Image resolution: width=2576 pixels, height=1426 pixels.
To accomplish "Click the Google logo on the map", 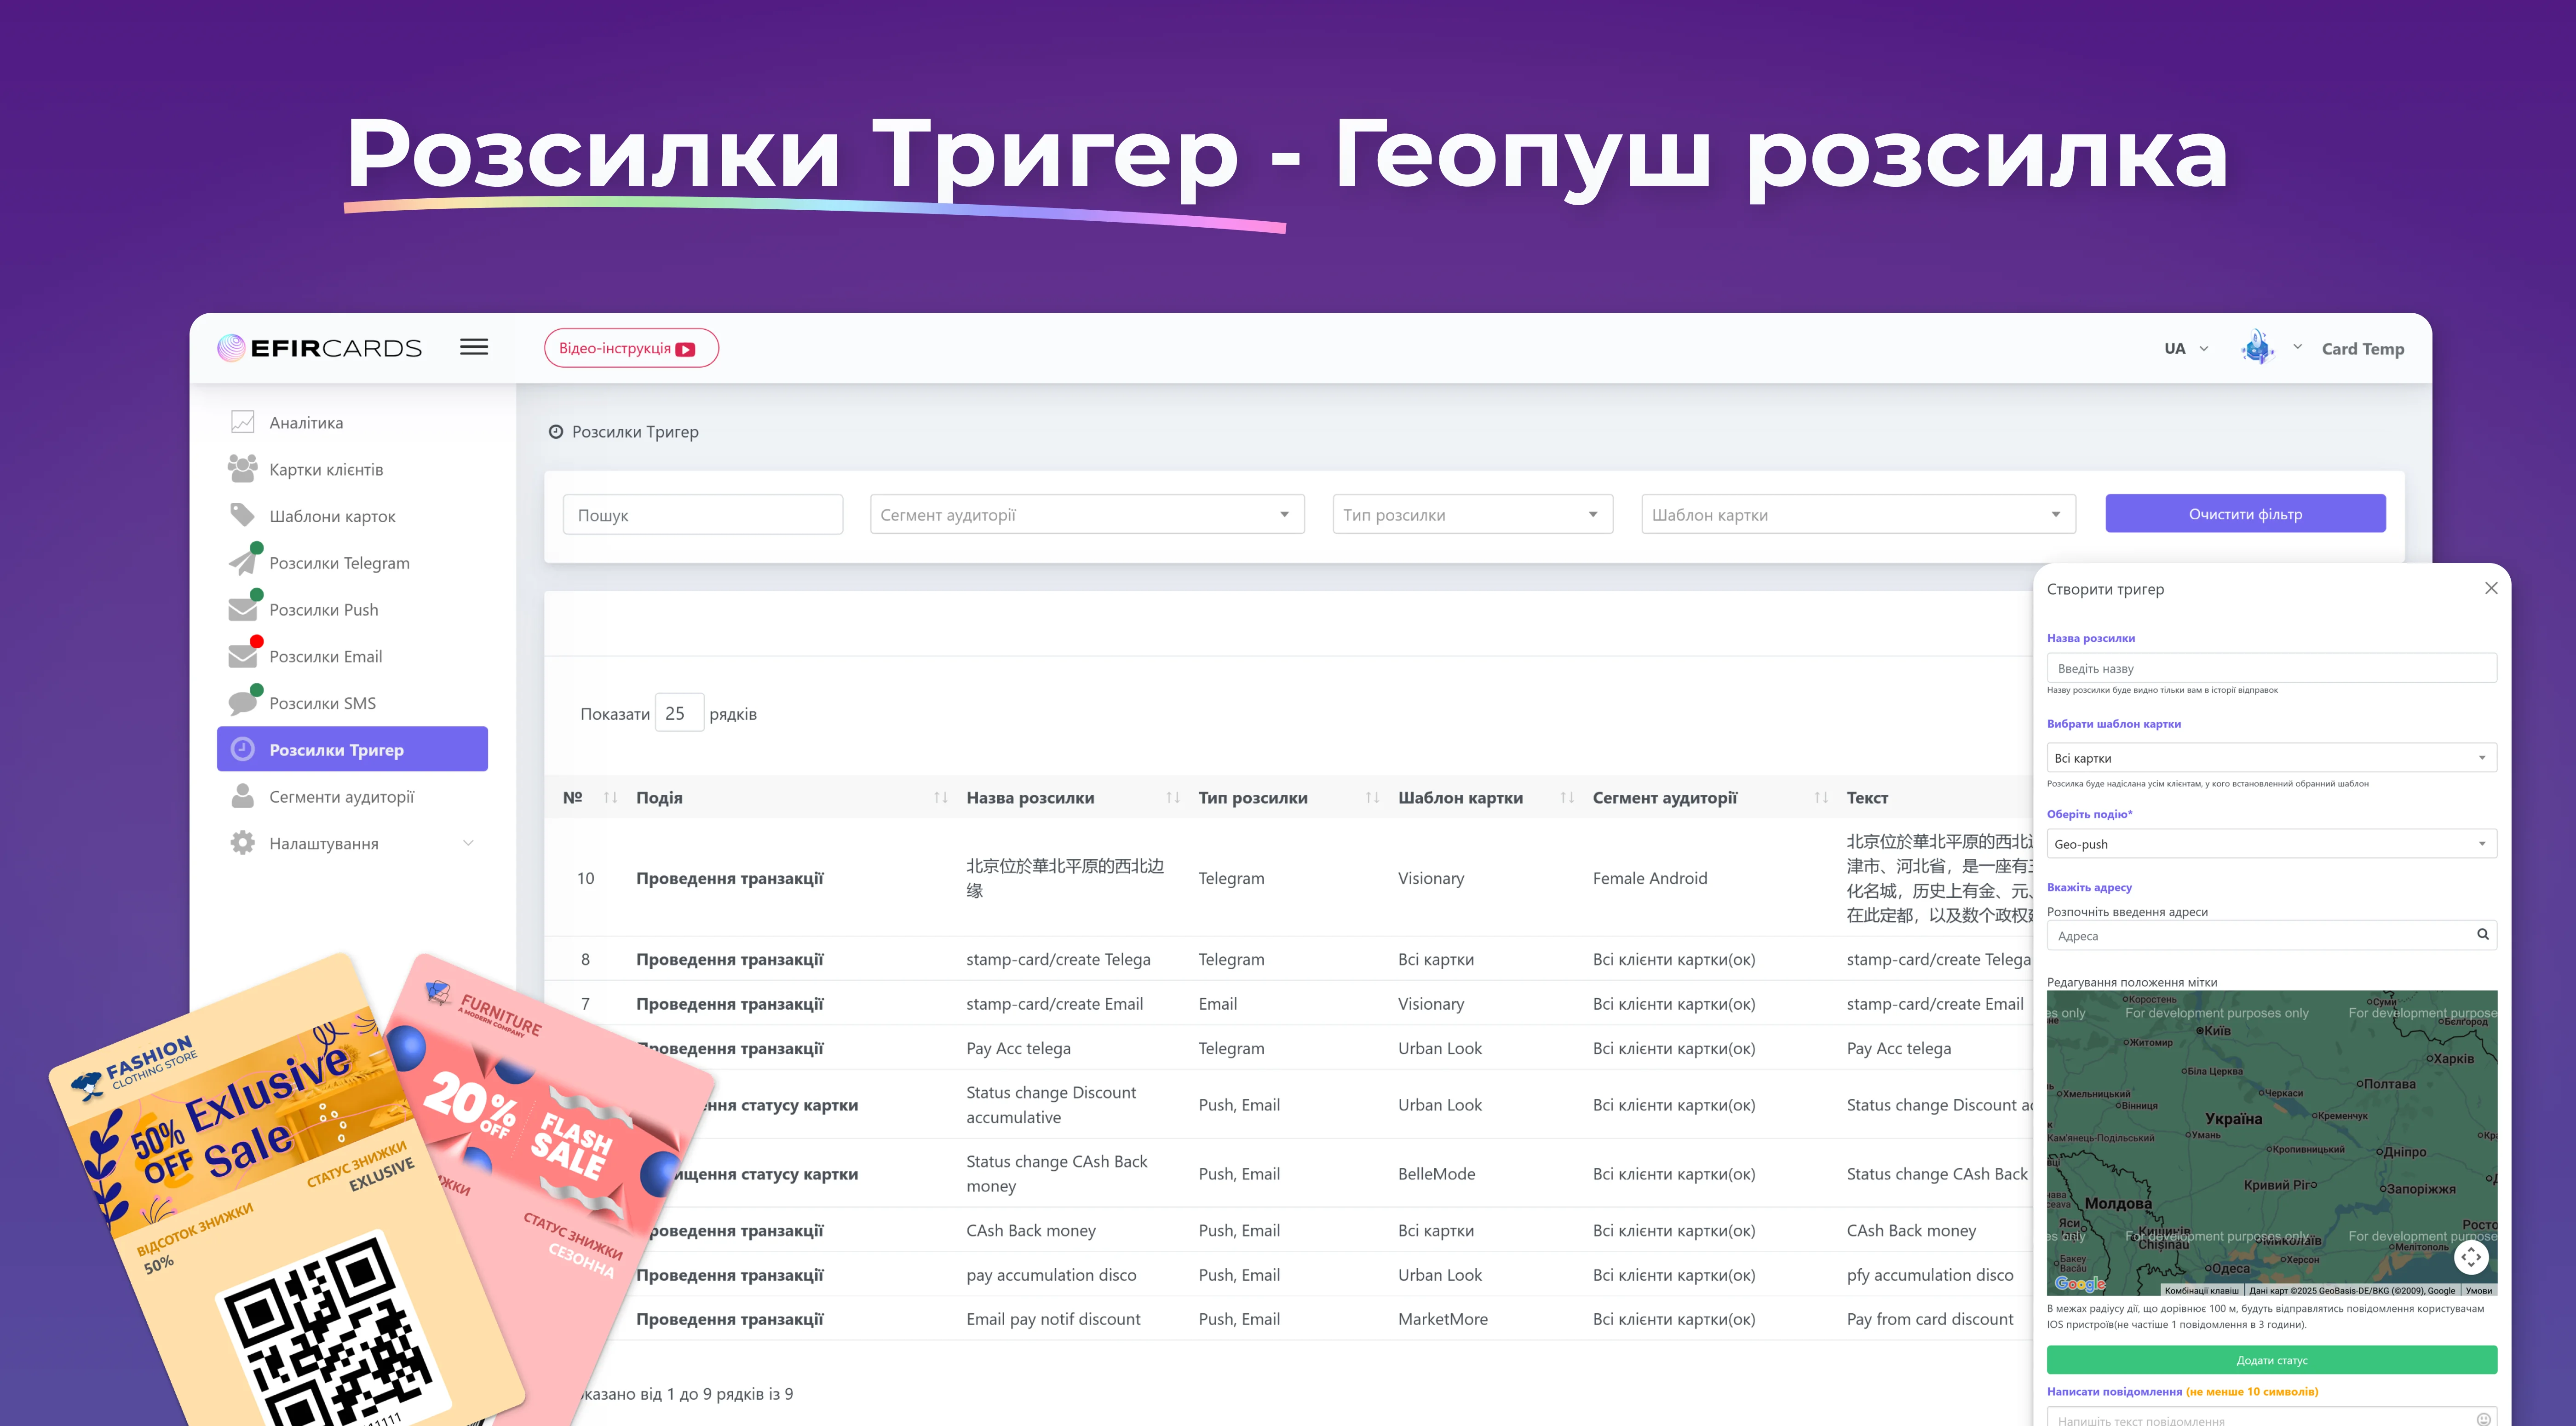I will (2079, 1283).
